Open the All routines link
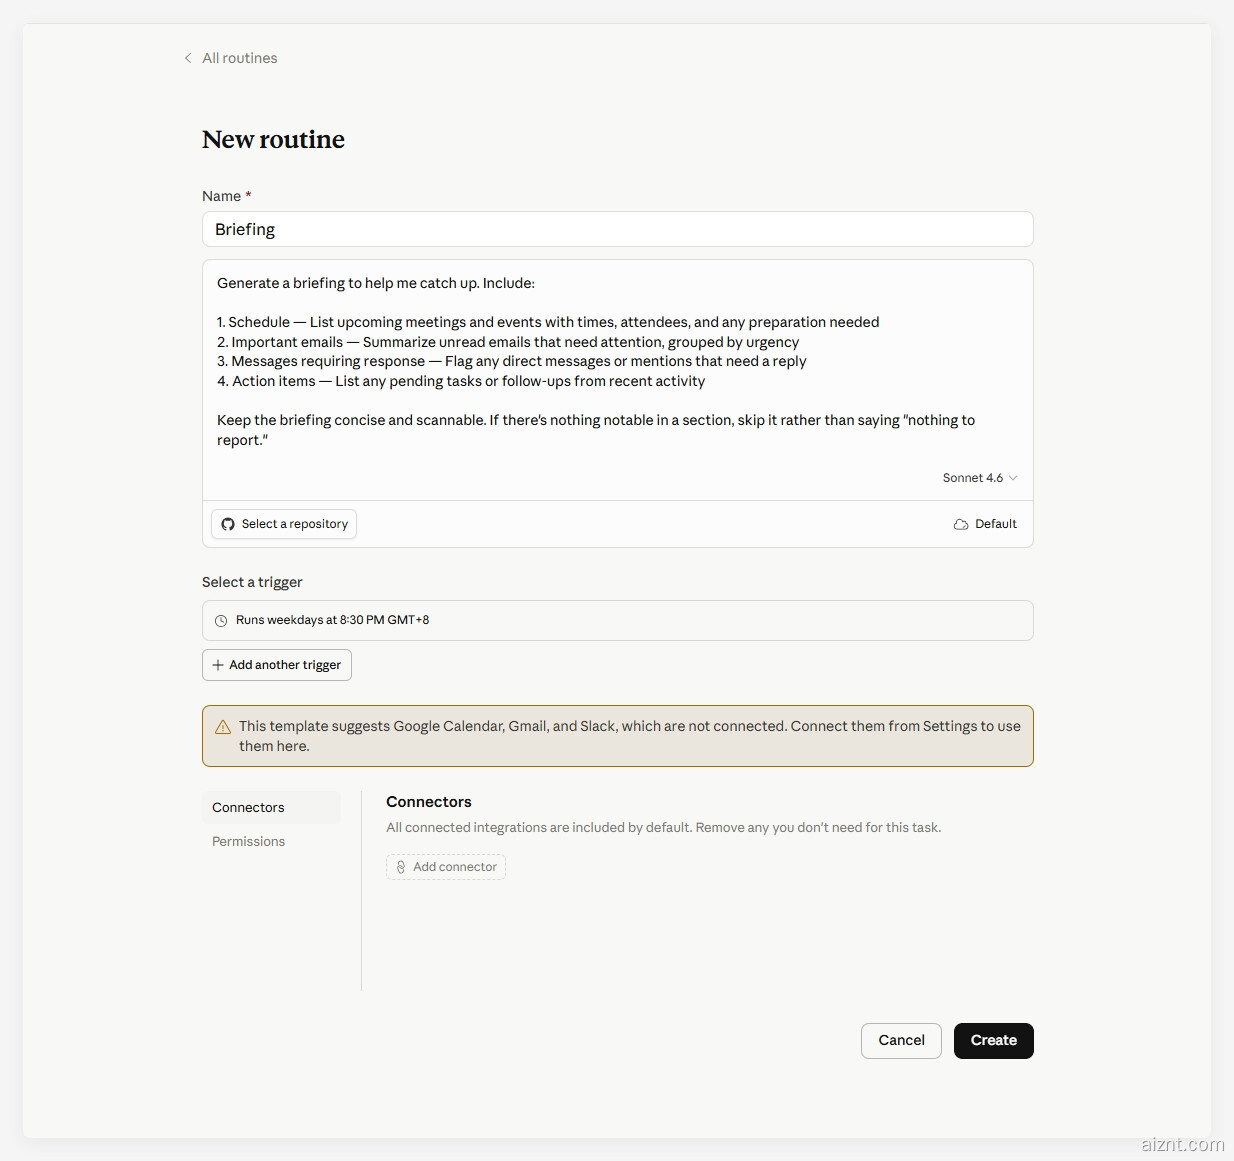Screen dimensions: 1234x1161 click(x=240, y=58)
